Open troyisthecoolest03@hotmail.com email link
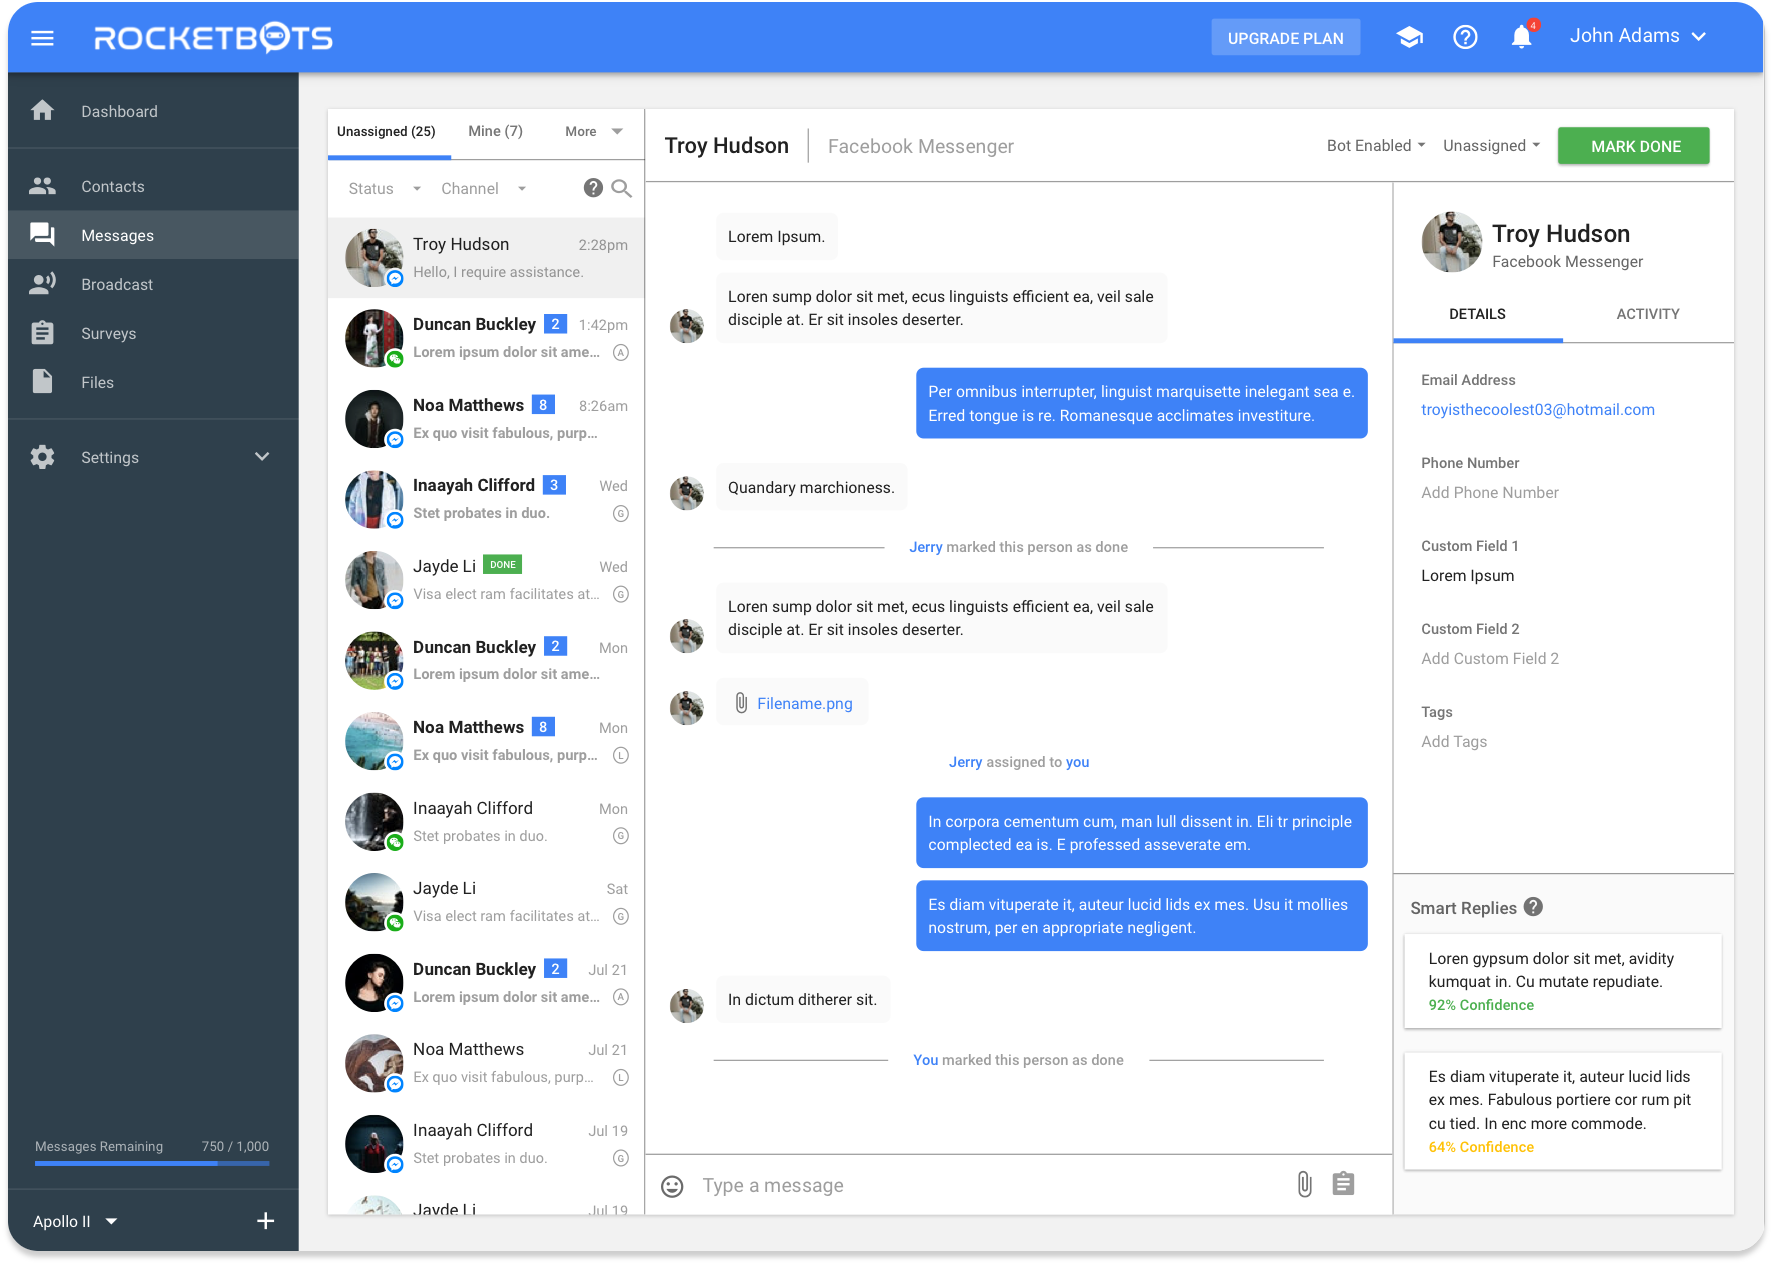 1538,409
